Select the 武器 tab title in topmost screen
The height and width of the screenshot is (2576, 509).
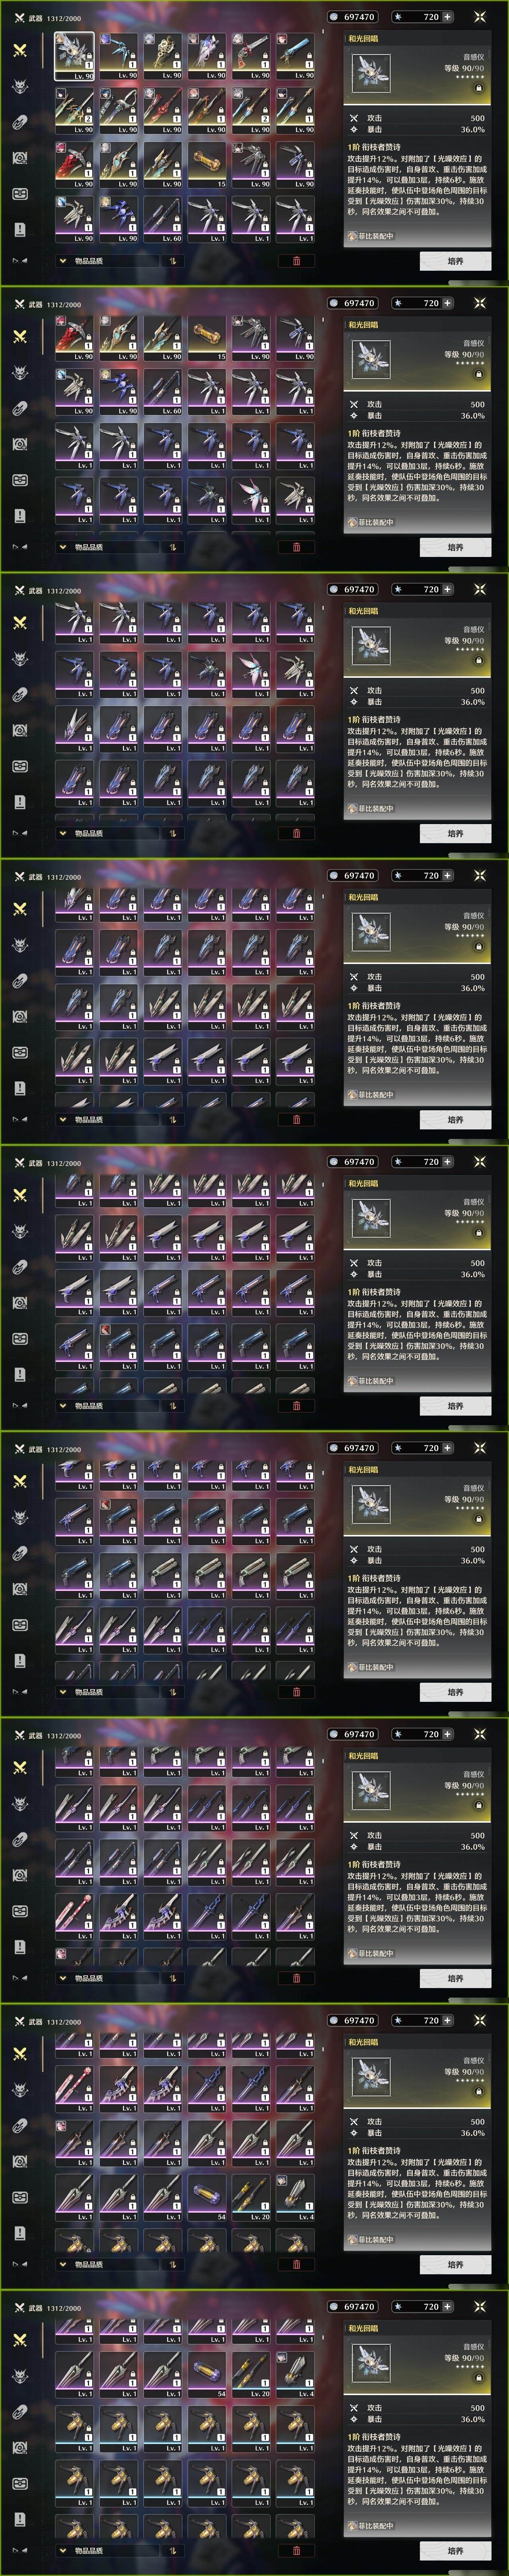coord(36,18)
